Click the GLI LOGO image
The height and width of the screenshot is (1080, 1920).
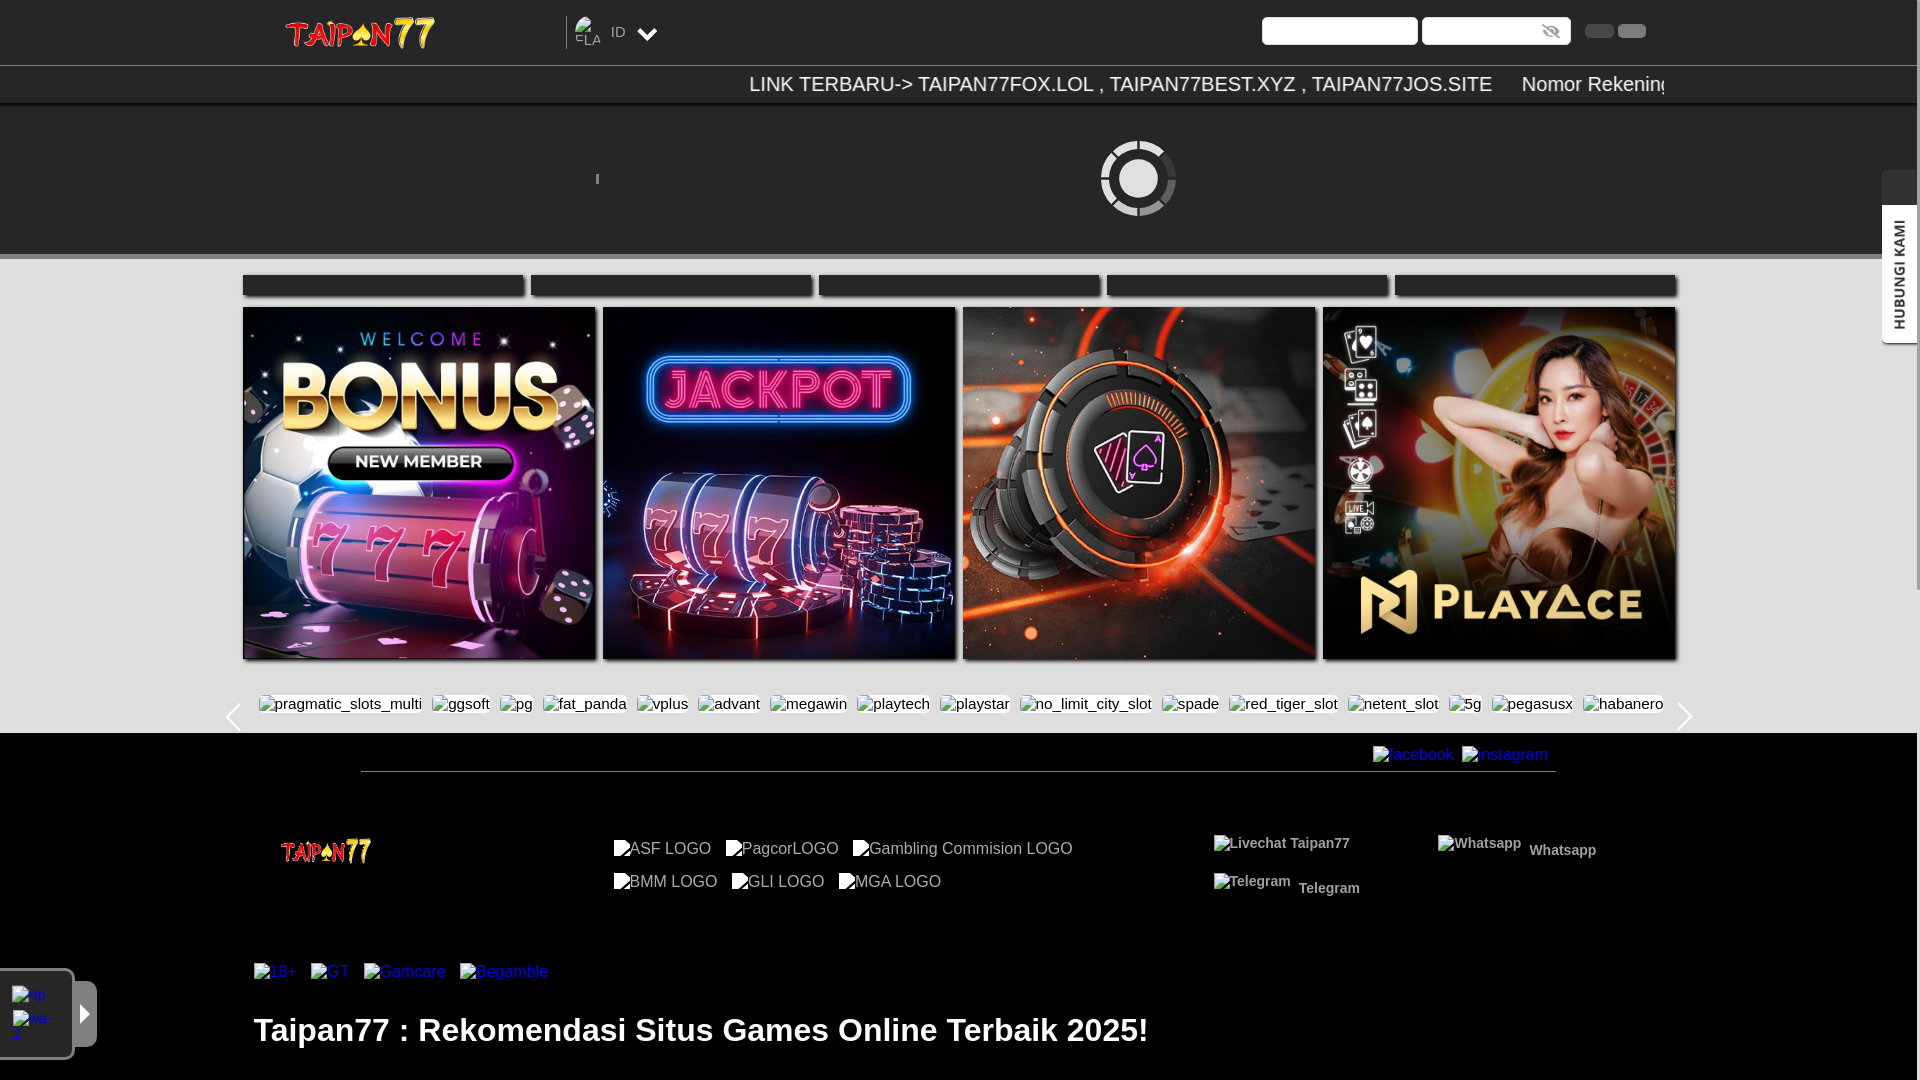pyautogui.click(x=778, y=882)
